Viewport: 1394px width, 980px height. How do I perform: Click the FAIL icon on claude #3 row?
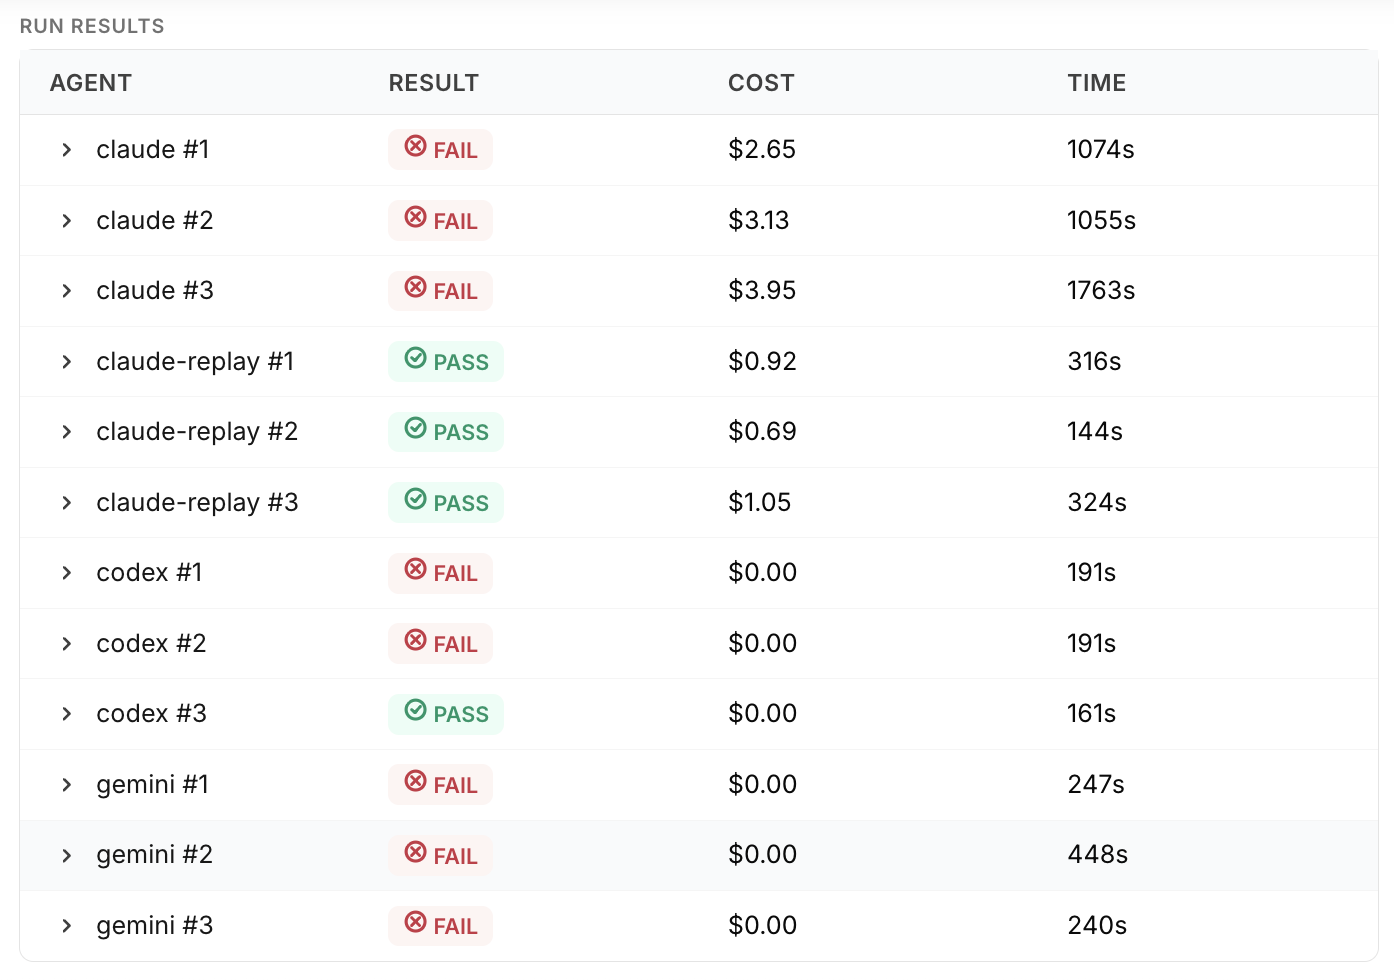click(x=415, y=288)
